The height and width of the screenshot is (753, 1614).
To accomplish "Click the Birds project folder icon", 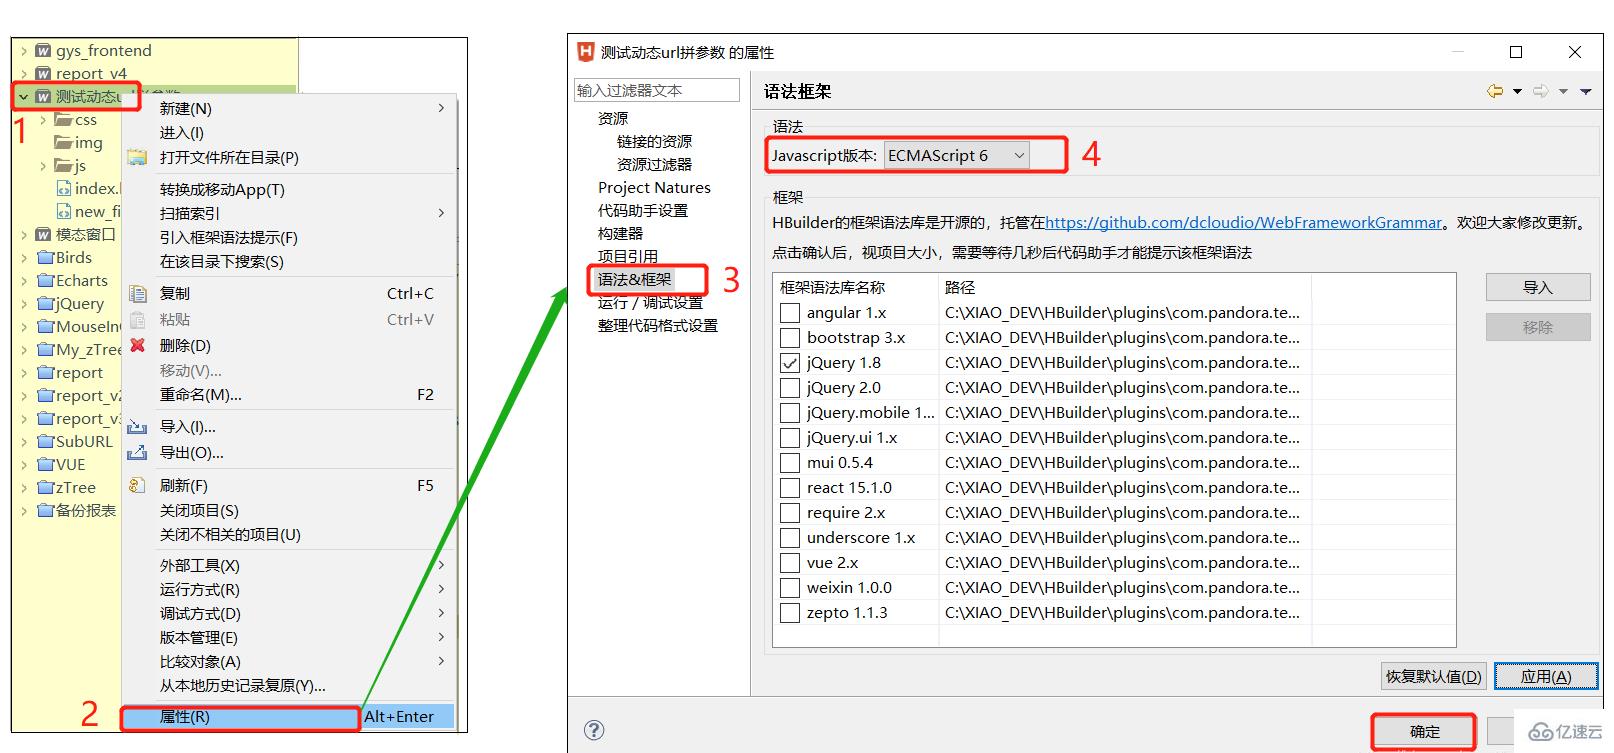I will point(45,258).
